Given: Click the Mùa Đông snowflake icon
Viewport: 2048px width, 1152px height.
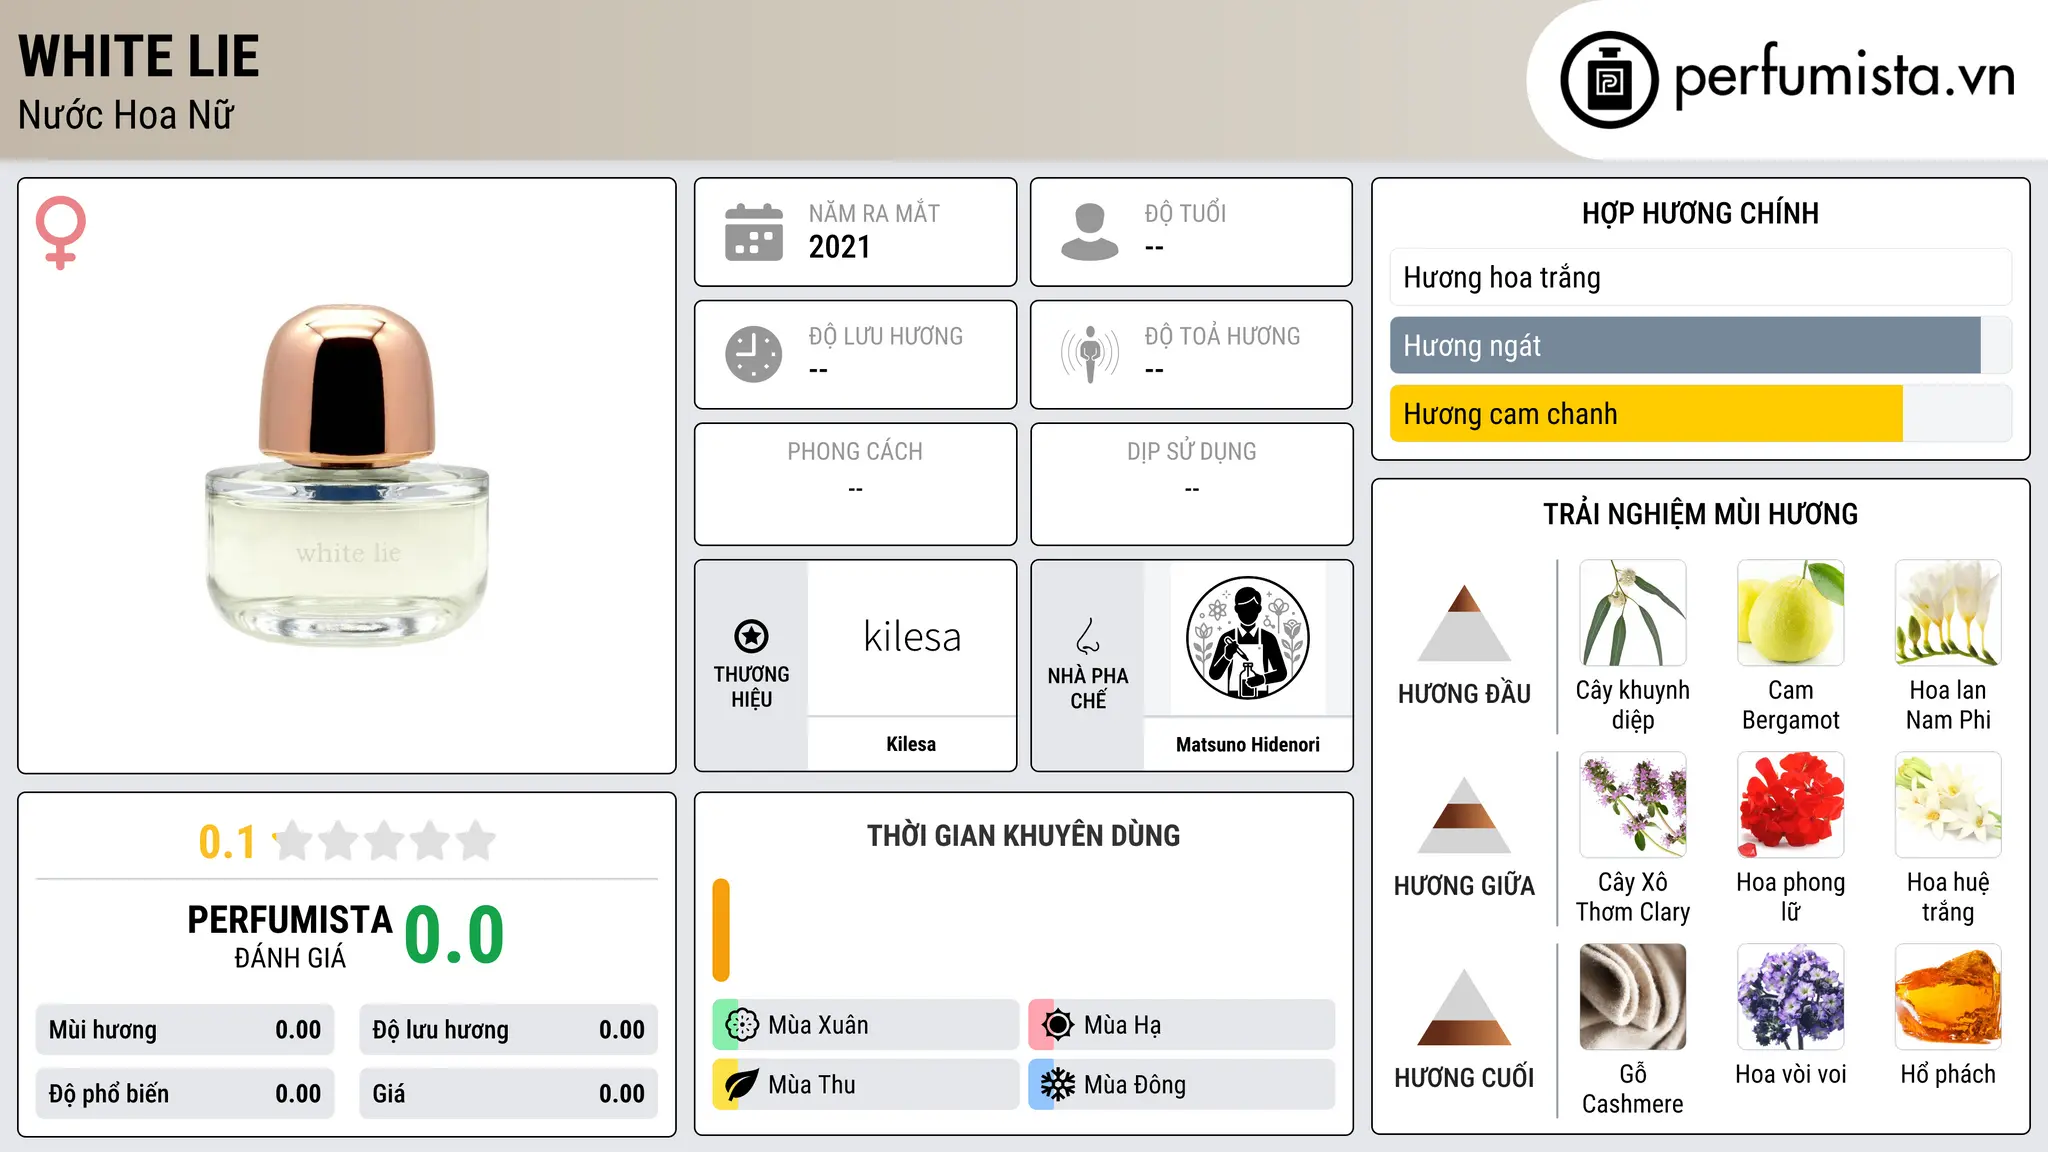Looking at the screenshot, I should click(1058, 1085).
